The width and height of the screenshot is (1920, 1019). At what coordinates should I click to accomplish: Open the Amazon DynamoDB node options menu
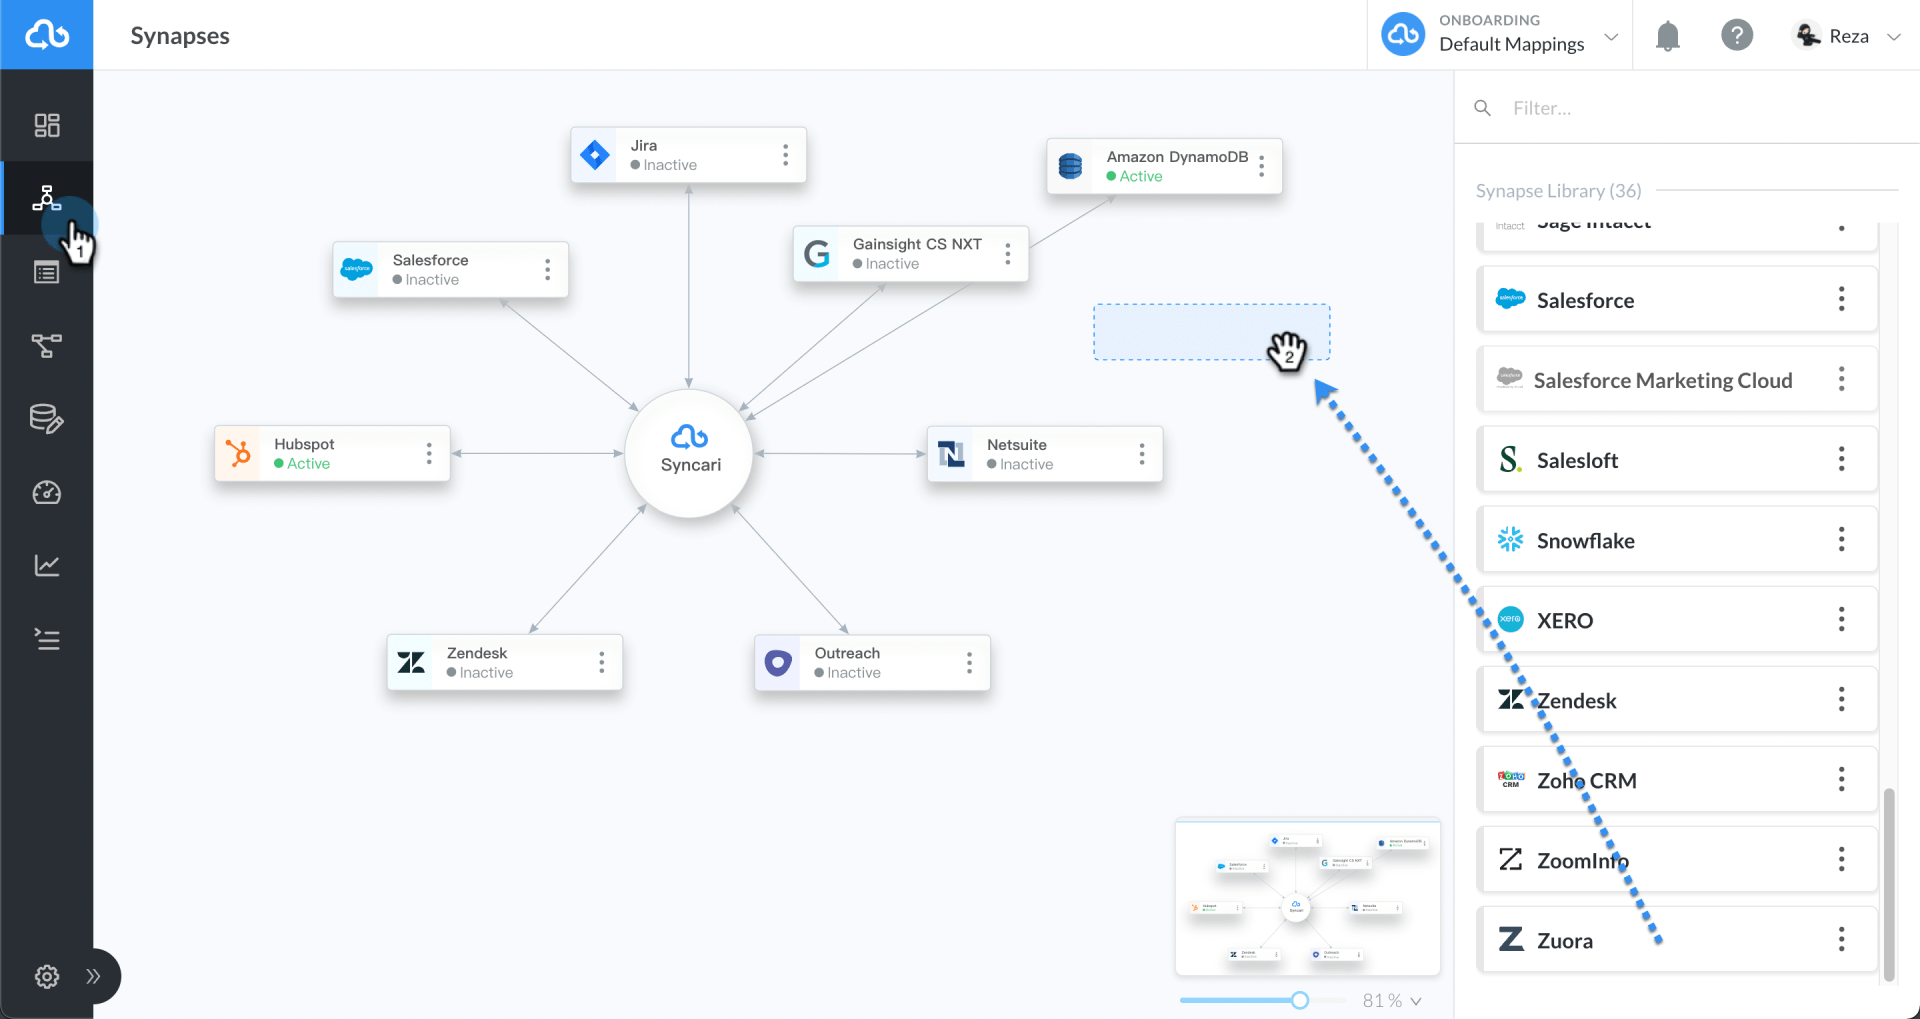(1262, 166)
